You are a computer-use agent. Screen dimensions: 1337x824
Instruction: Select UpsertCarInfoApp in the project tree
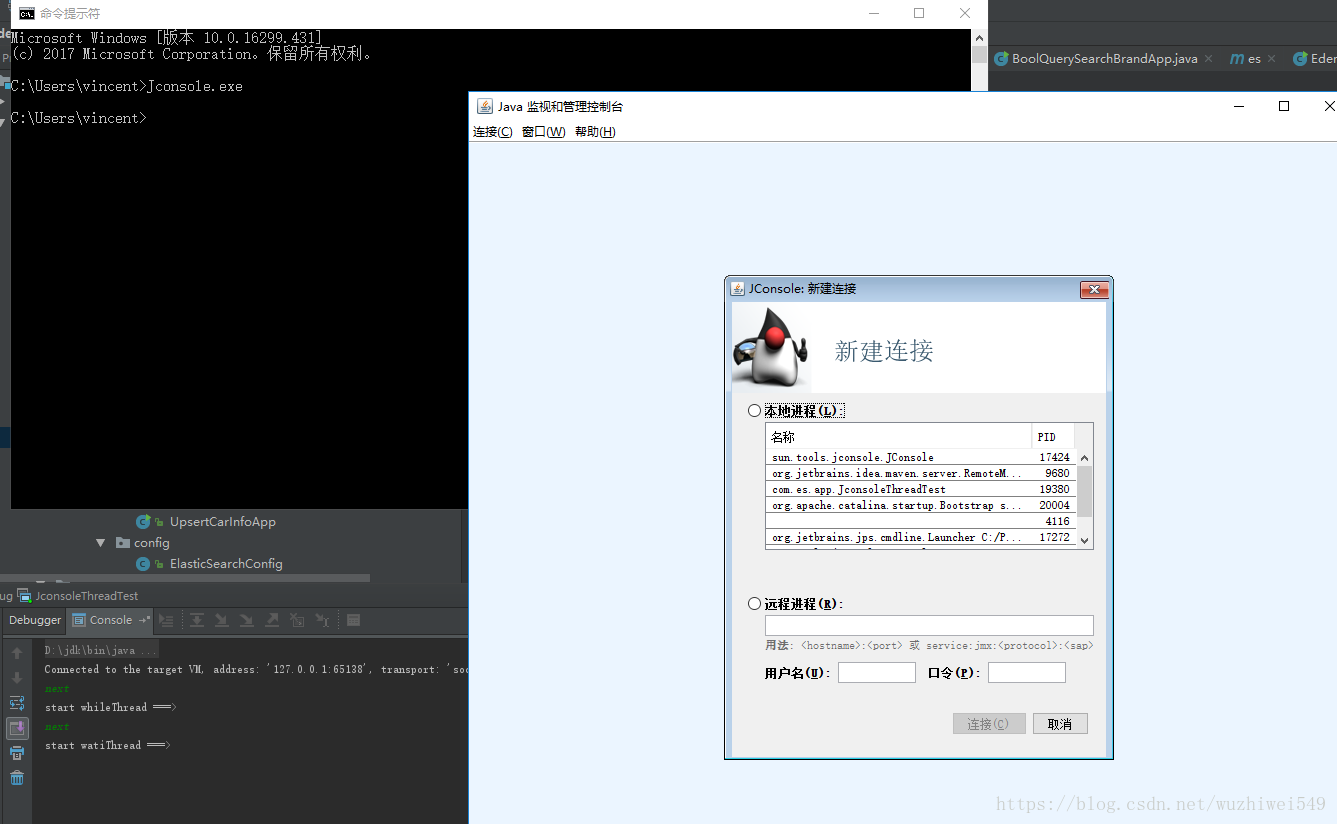(223, 522)
